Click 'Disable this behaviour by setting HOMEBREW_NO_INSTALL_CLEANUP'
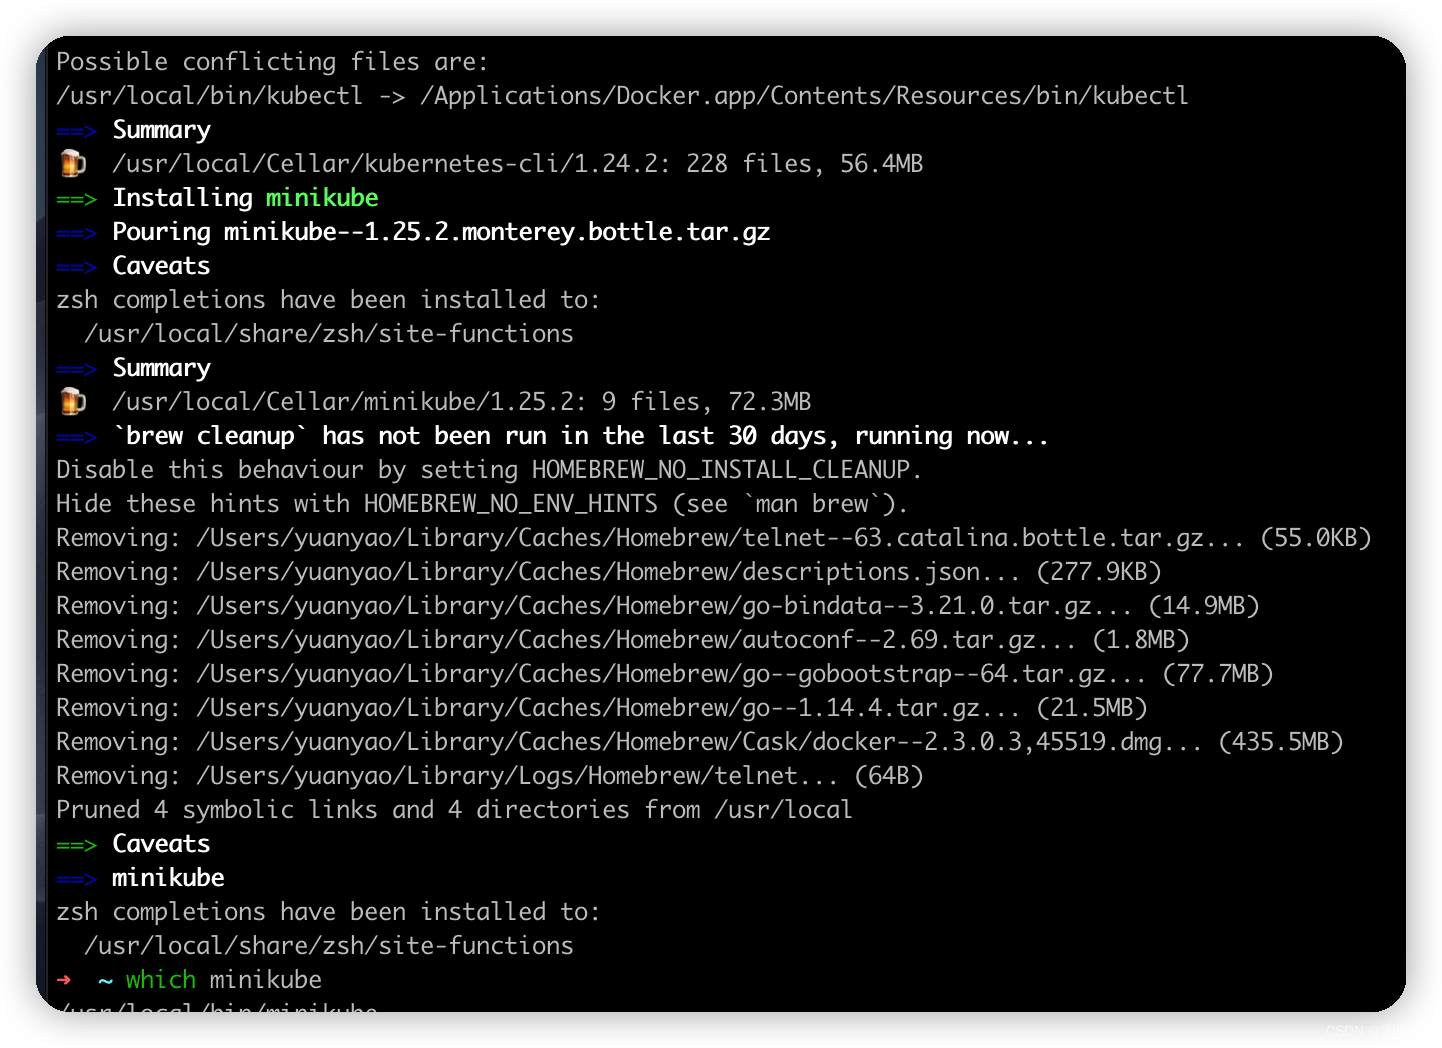1442x1048 pixels. click(488, 470)
